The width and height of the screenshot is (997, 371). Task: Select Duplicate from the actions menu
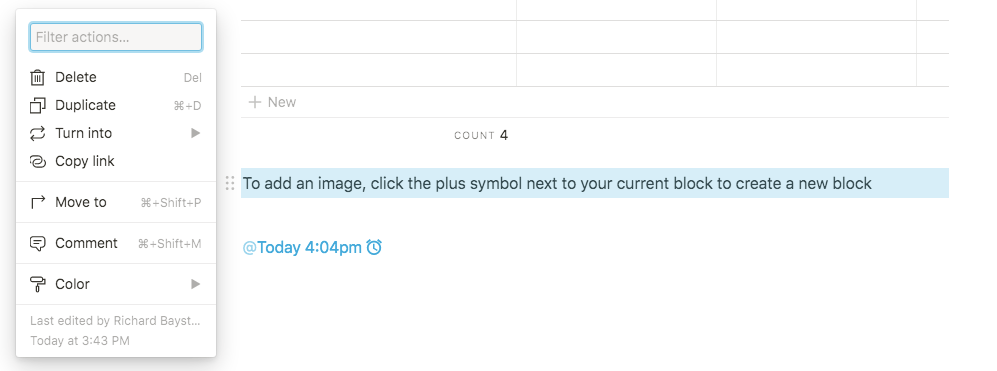click(116, 106)
